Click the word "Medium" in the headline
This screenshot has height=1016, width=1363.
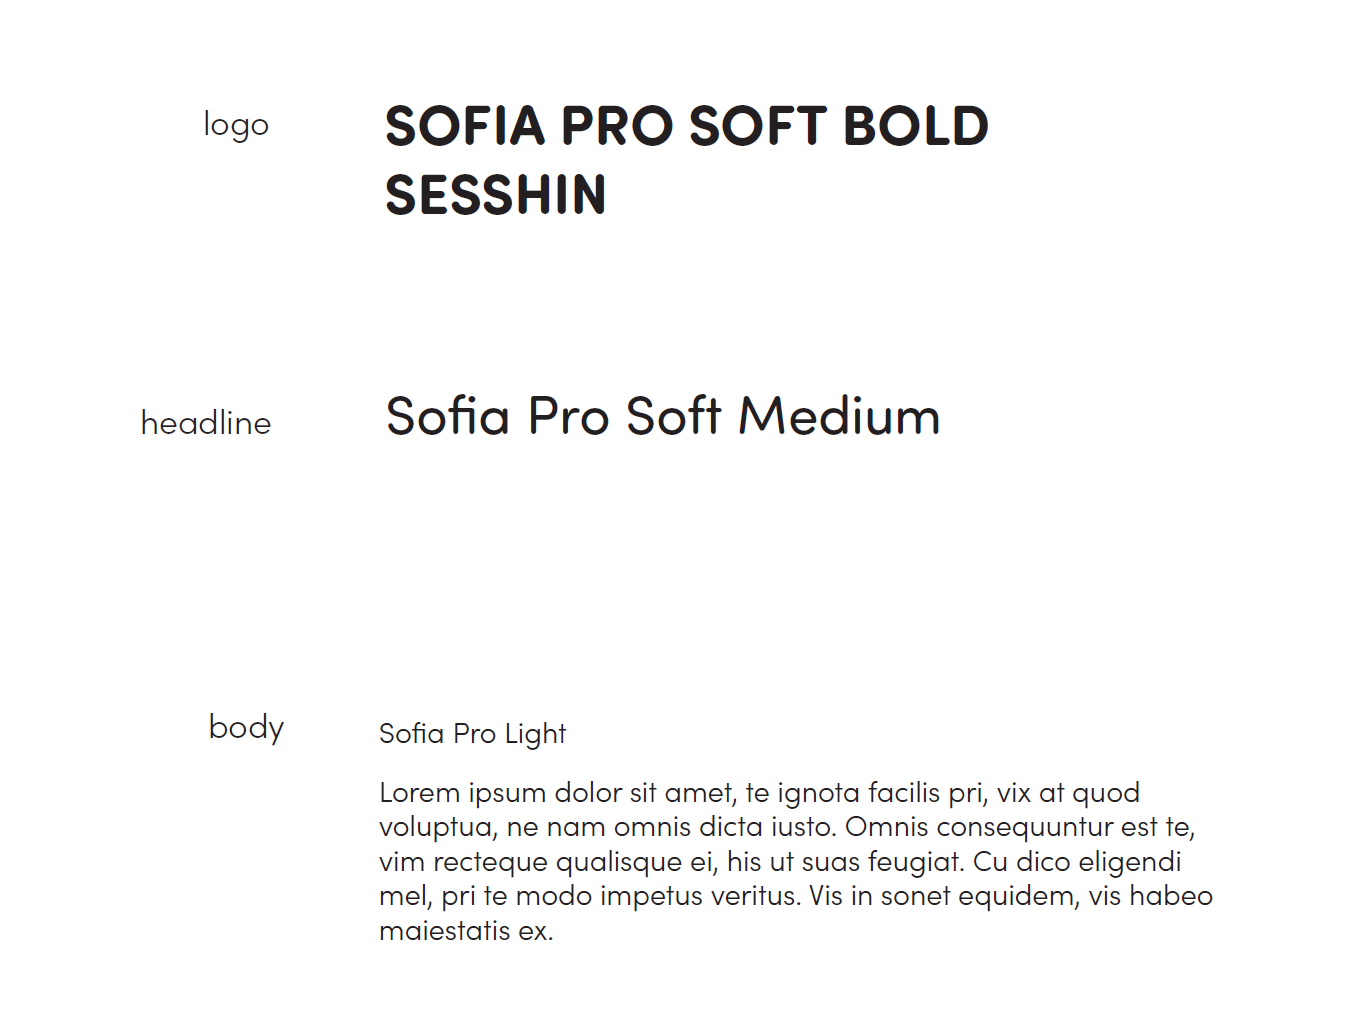tap(840, 416)
